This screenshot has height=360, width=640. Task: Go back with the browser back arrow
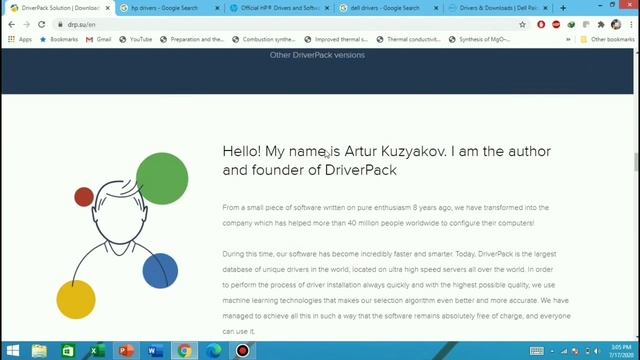coord(11,24)
